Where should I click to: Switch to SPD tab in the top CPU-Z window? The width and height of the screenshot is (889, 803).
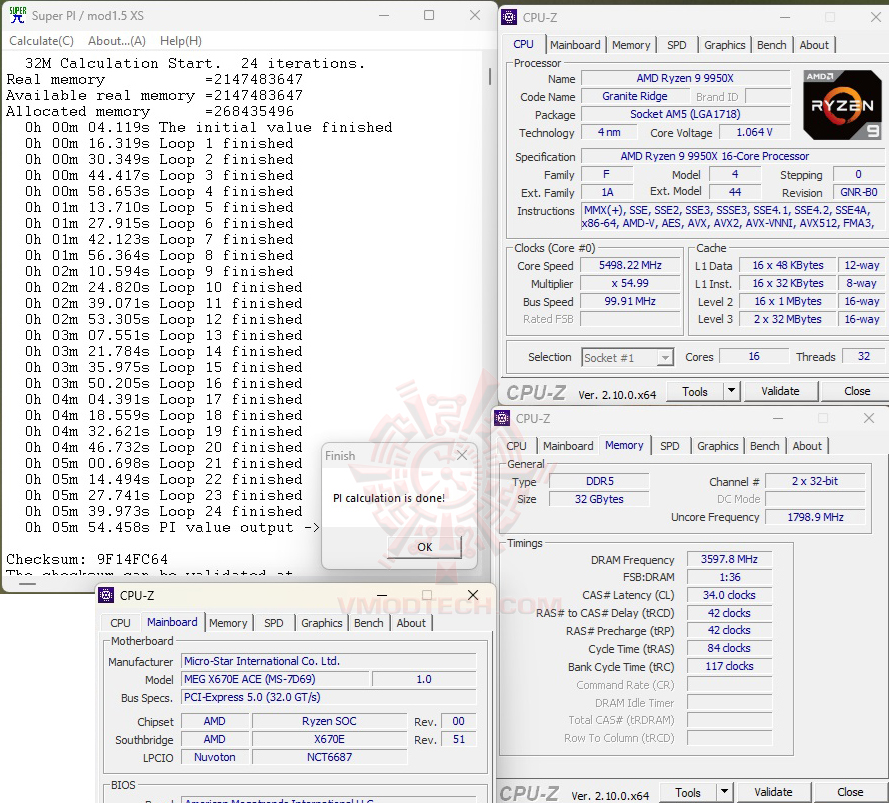pyautogui.click(x=676, y=45)
